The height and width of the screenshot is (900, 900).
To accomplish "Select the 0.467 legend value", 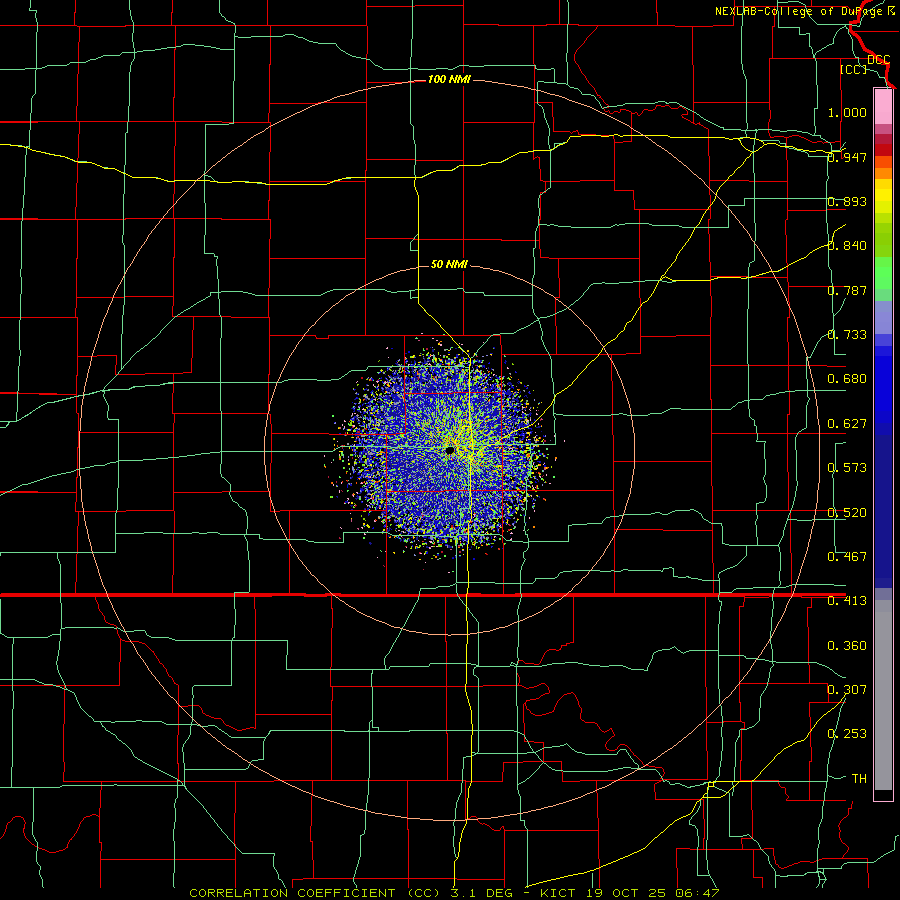I will pos(847,557).
